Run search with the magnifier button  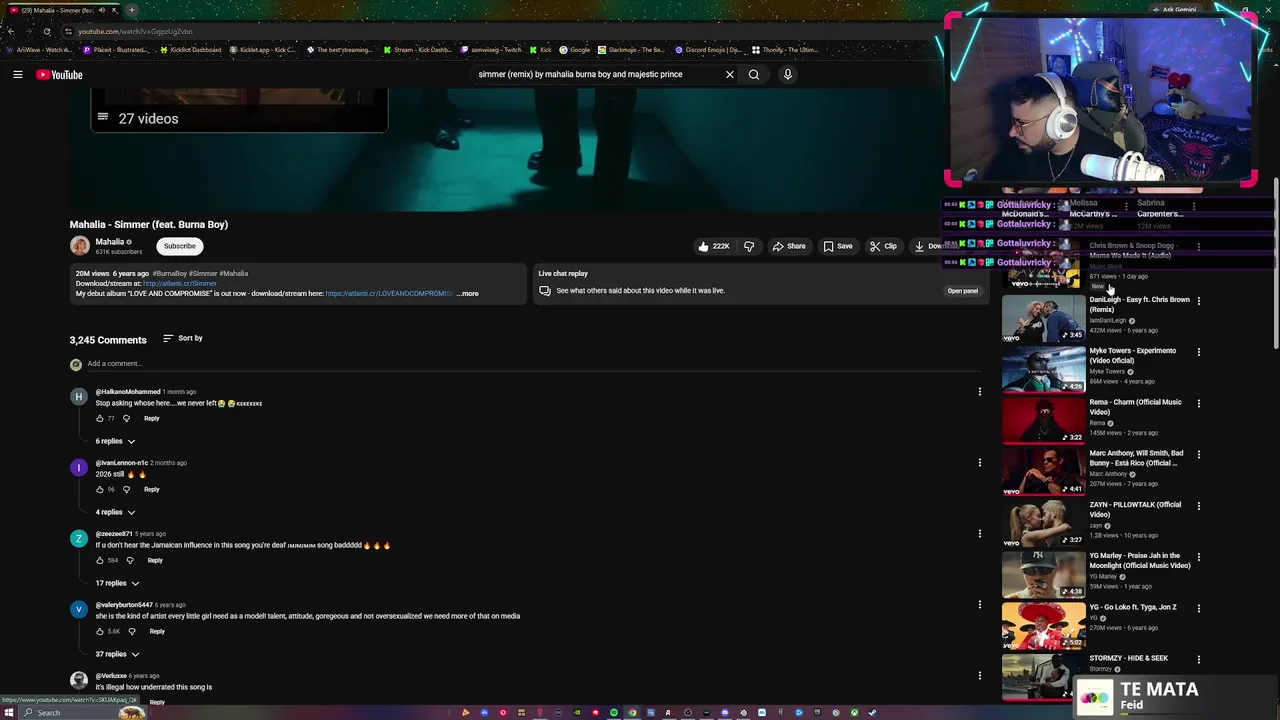click(x=754, y=74)
